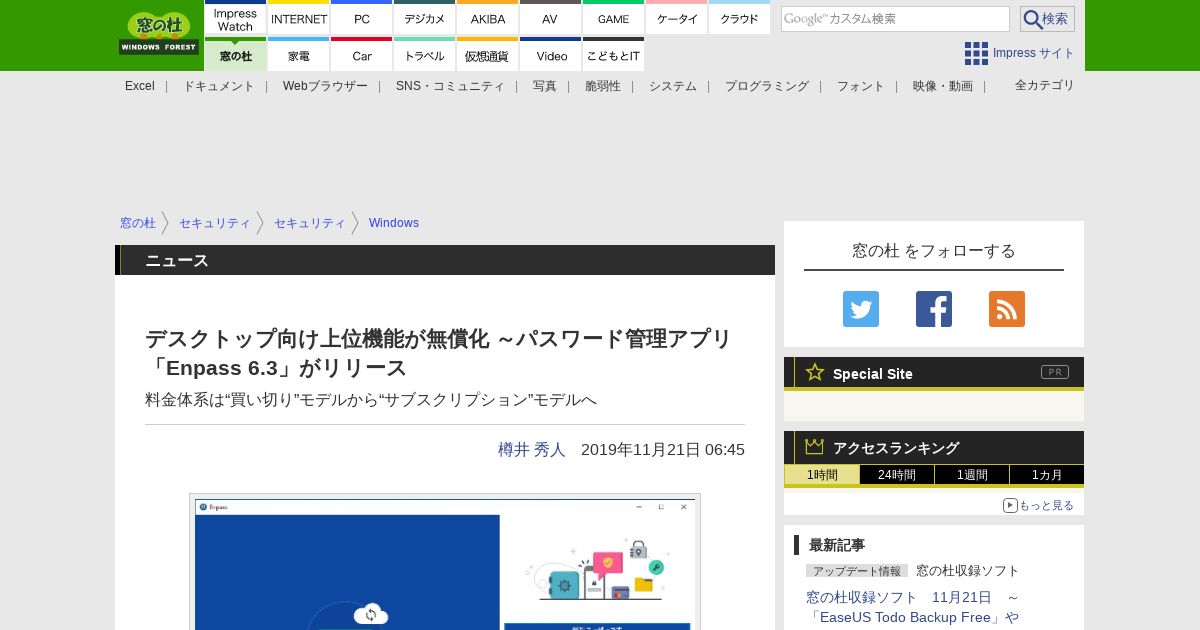Image resolution: width=1200 pixels, height=630 pixels.
Task: Go to the Excel category
Action: 140,86
